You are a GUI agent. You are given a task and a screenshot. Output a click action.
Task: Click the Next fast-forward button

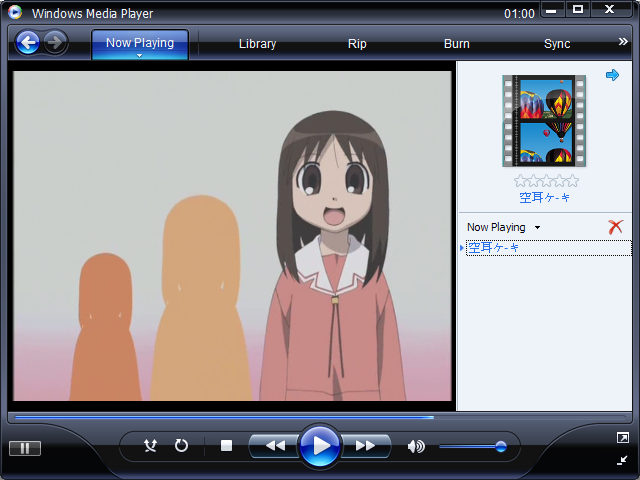pos(365,446)
